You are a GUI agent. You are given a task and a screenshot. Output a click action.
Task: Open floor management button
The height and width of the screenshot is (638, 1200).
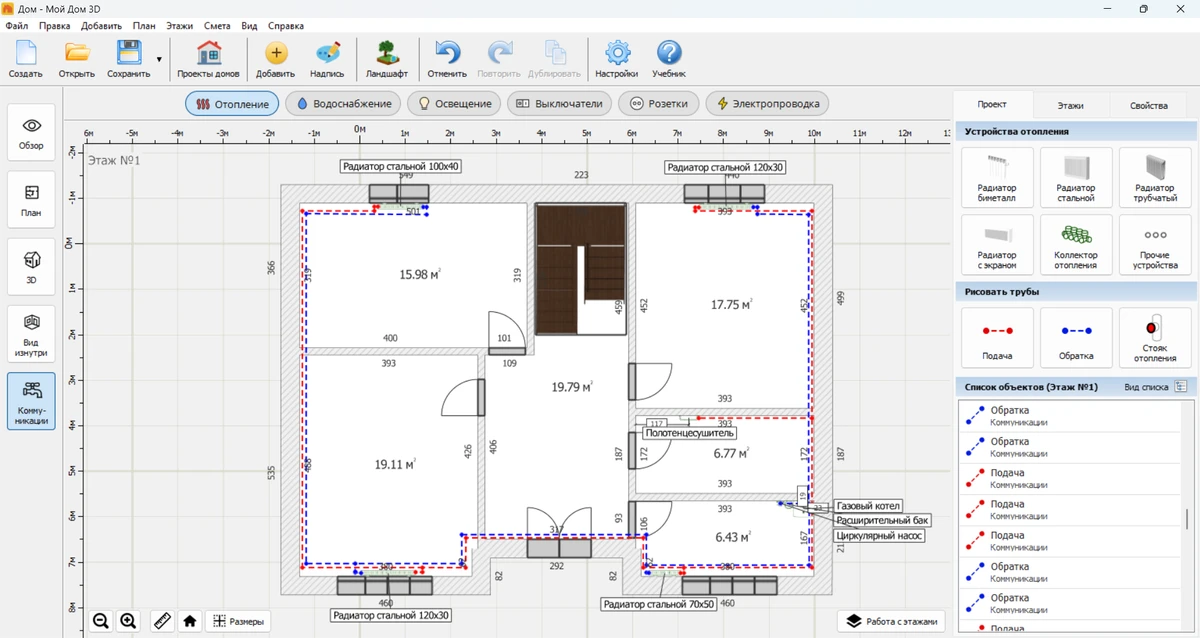(893, 621)
